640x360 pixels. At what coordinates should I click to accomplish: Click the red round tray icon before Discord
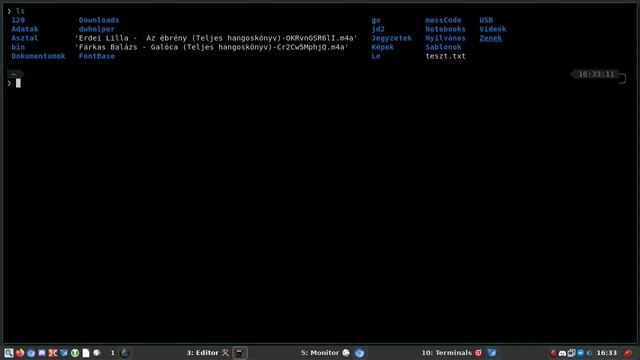click(x=553, y=353)
